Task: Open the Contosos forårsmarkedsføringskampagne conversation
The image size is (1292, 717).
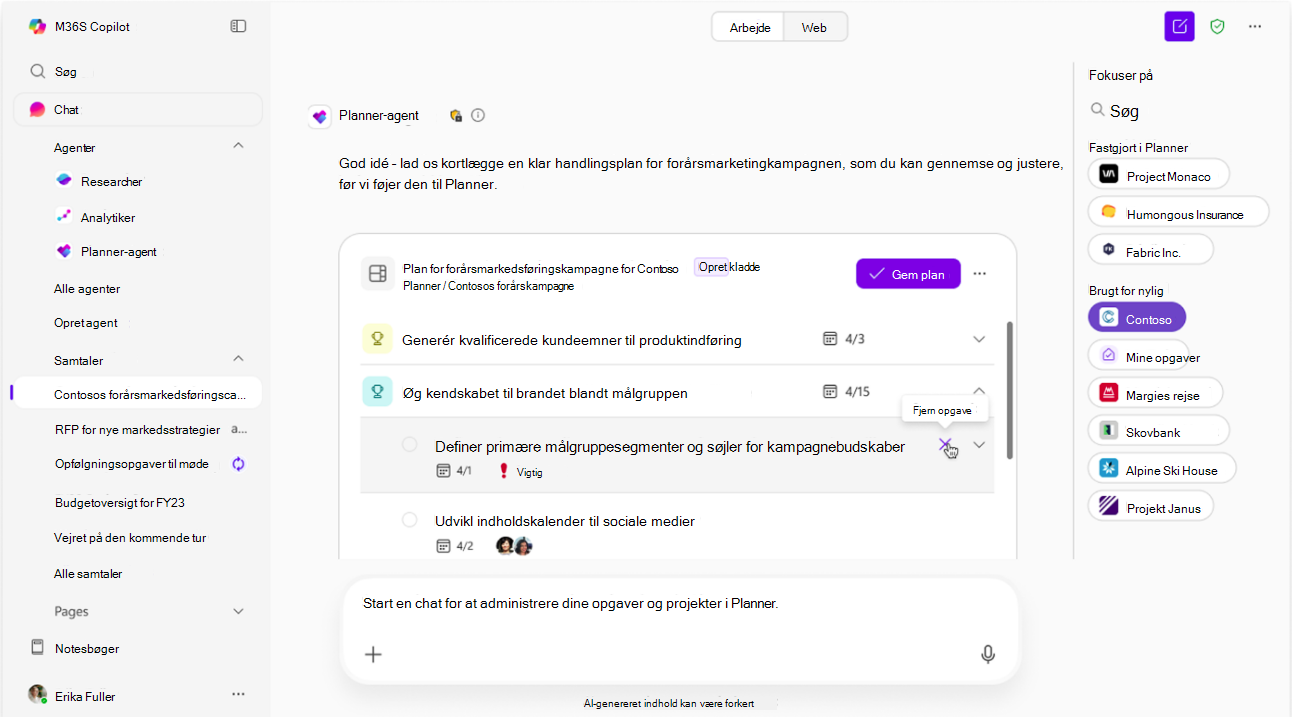Action: pos(137,393)
